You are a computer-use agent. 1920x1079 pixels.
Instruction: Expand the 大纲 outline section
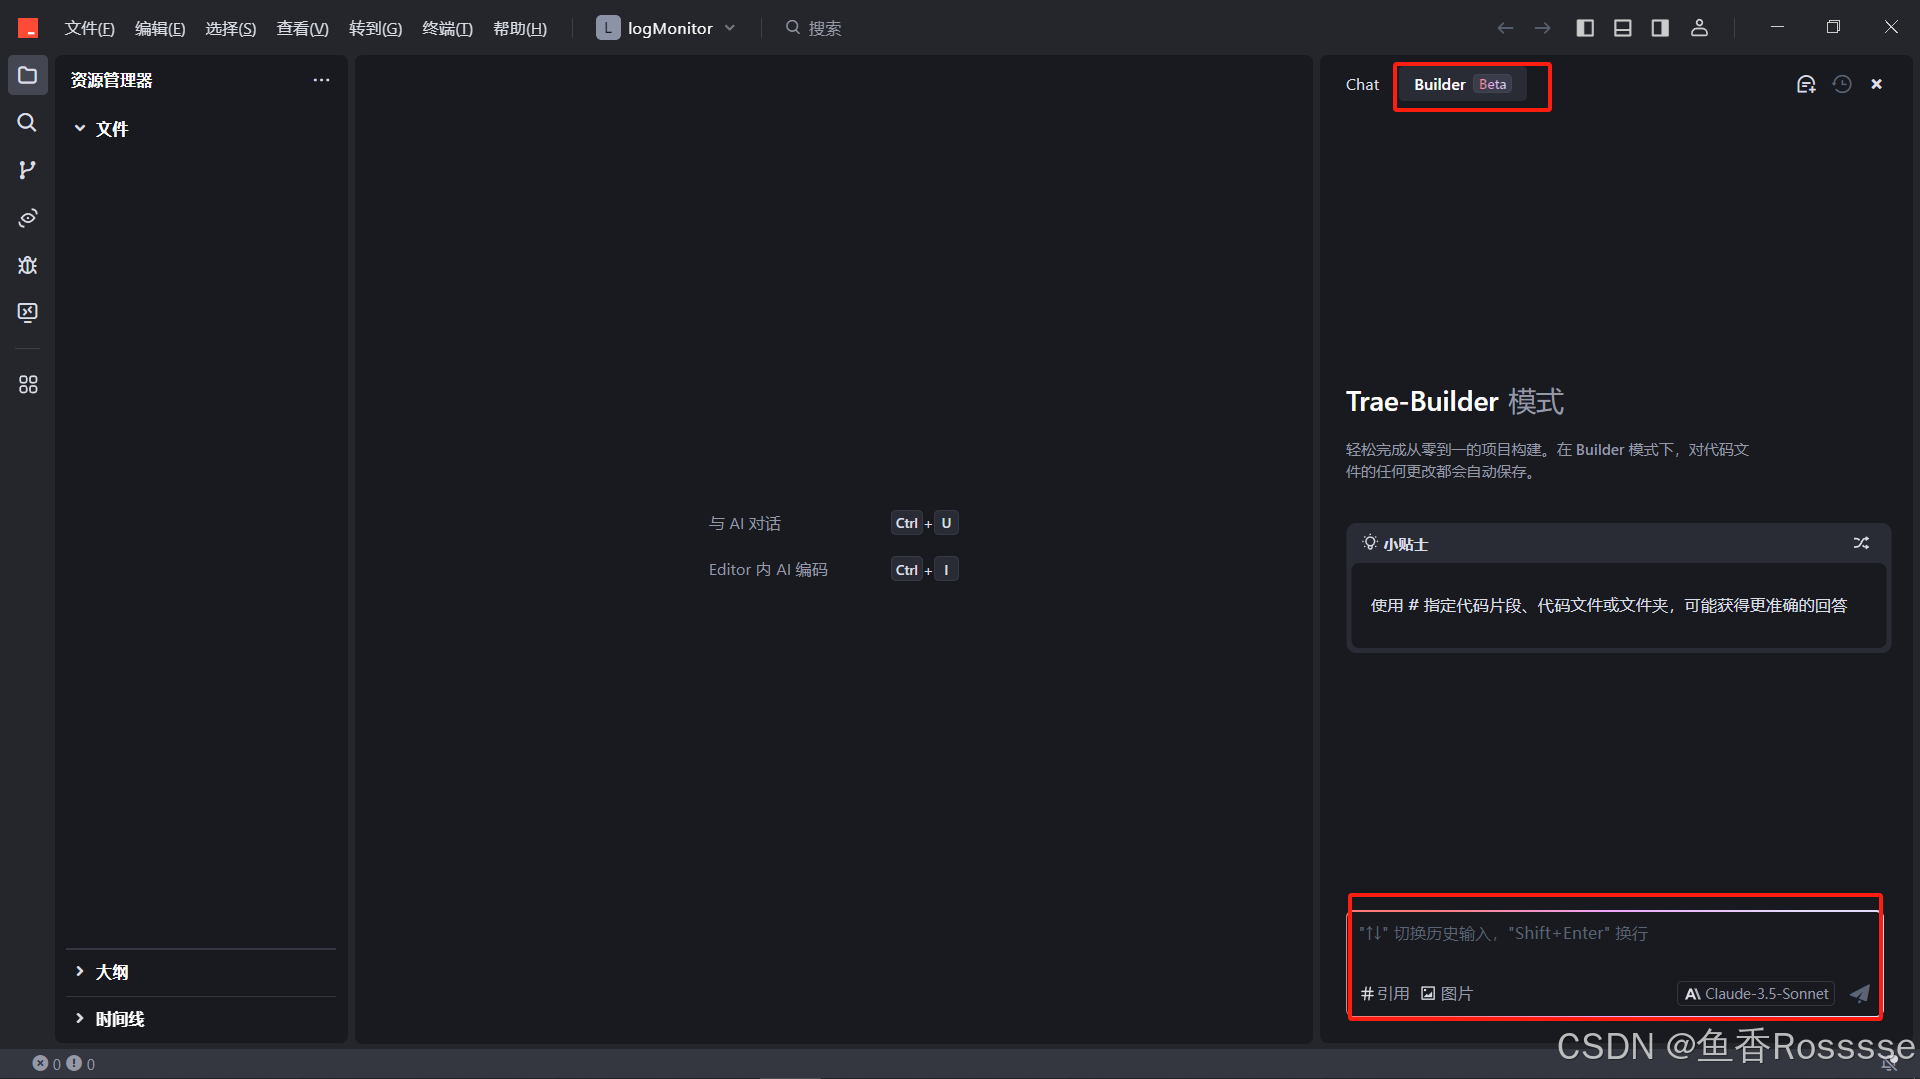click(102, 972)
